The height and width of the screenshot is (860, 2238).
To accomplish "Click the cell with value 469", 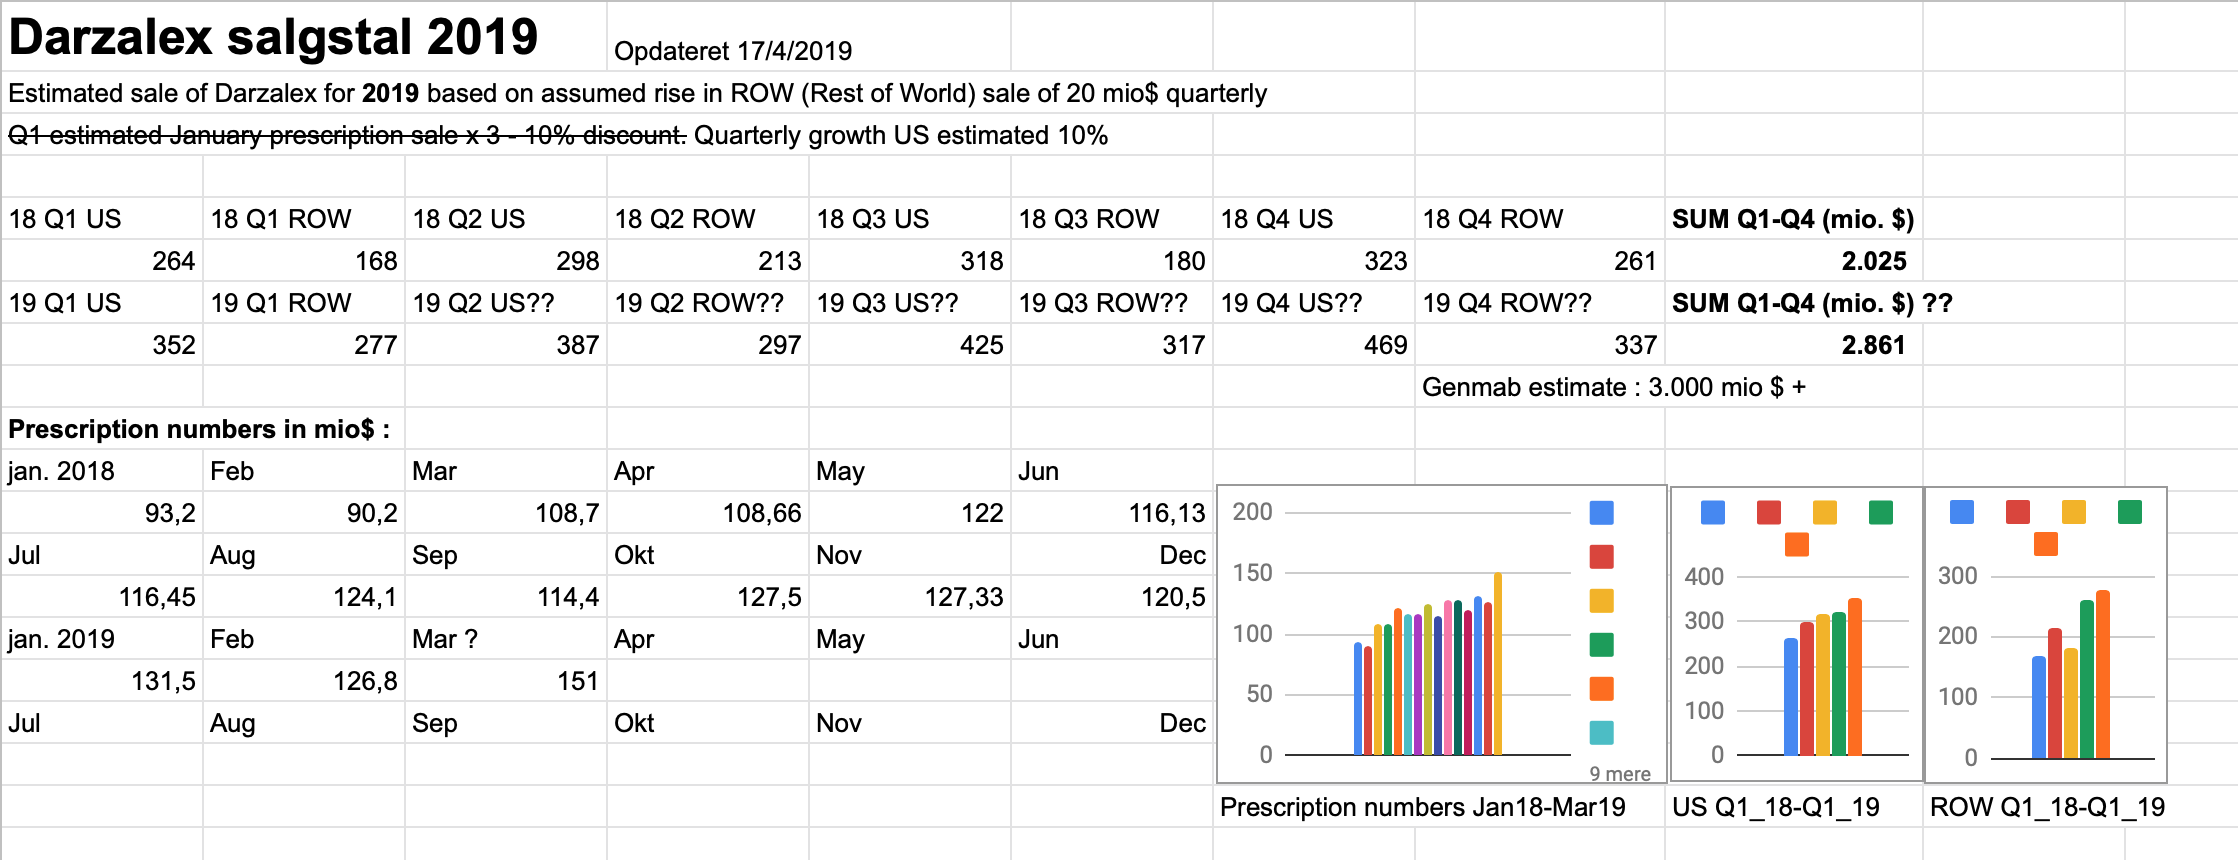I will (1315, 345).
